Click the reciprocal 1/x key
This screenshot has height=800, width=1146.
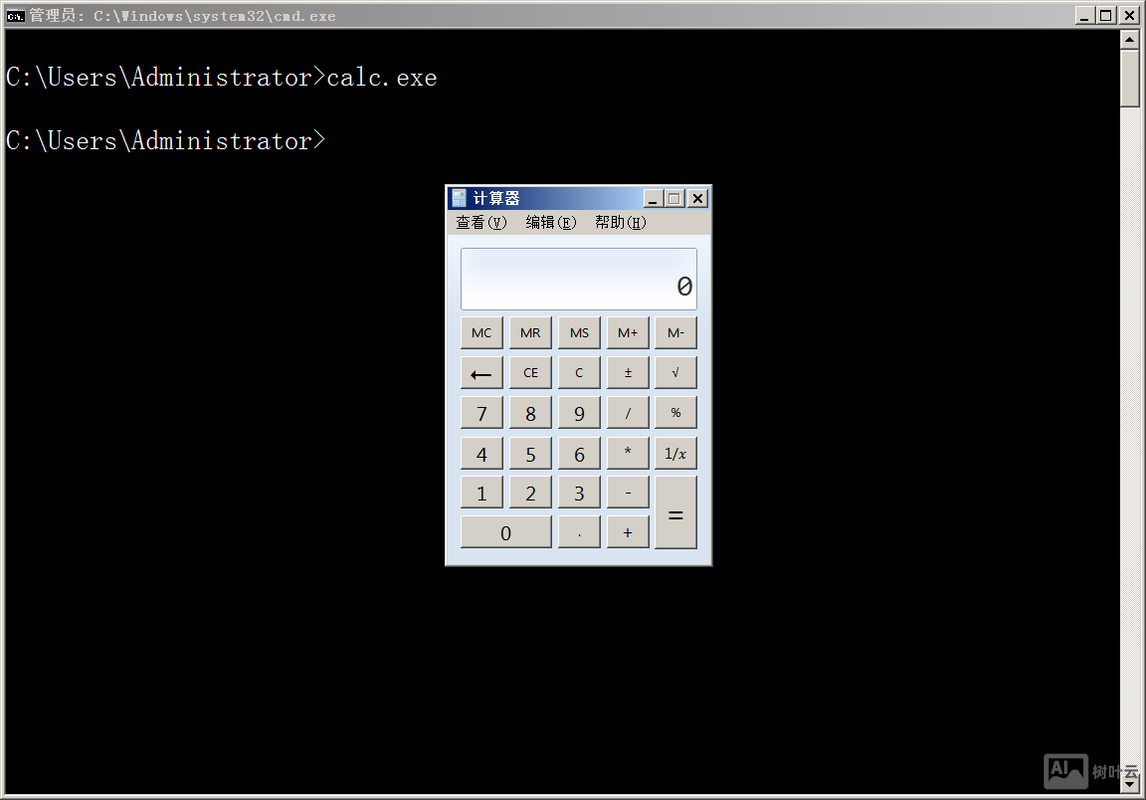tap(675, 453)
